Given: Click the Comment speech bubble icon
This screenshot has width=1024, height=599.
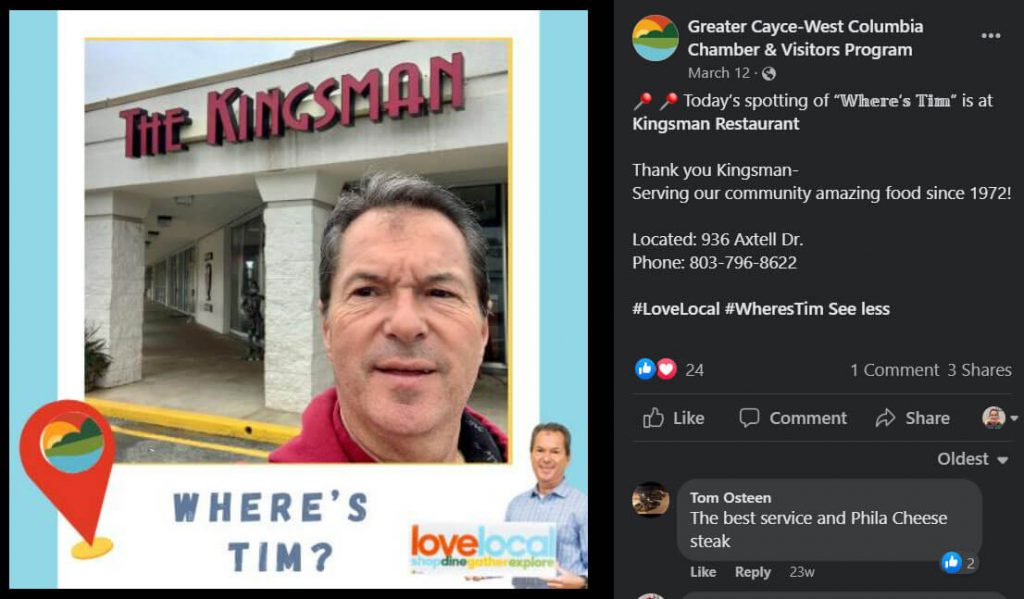Looking at the screenshot, I should [749, 417].
